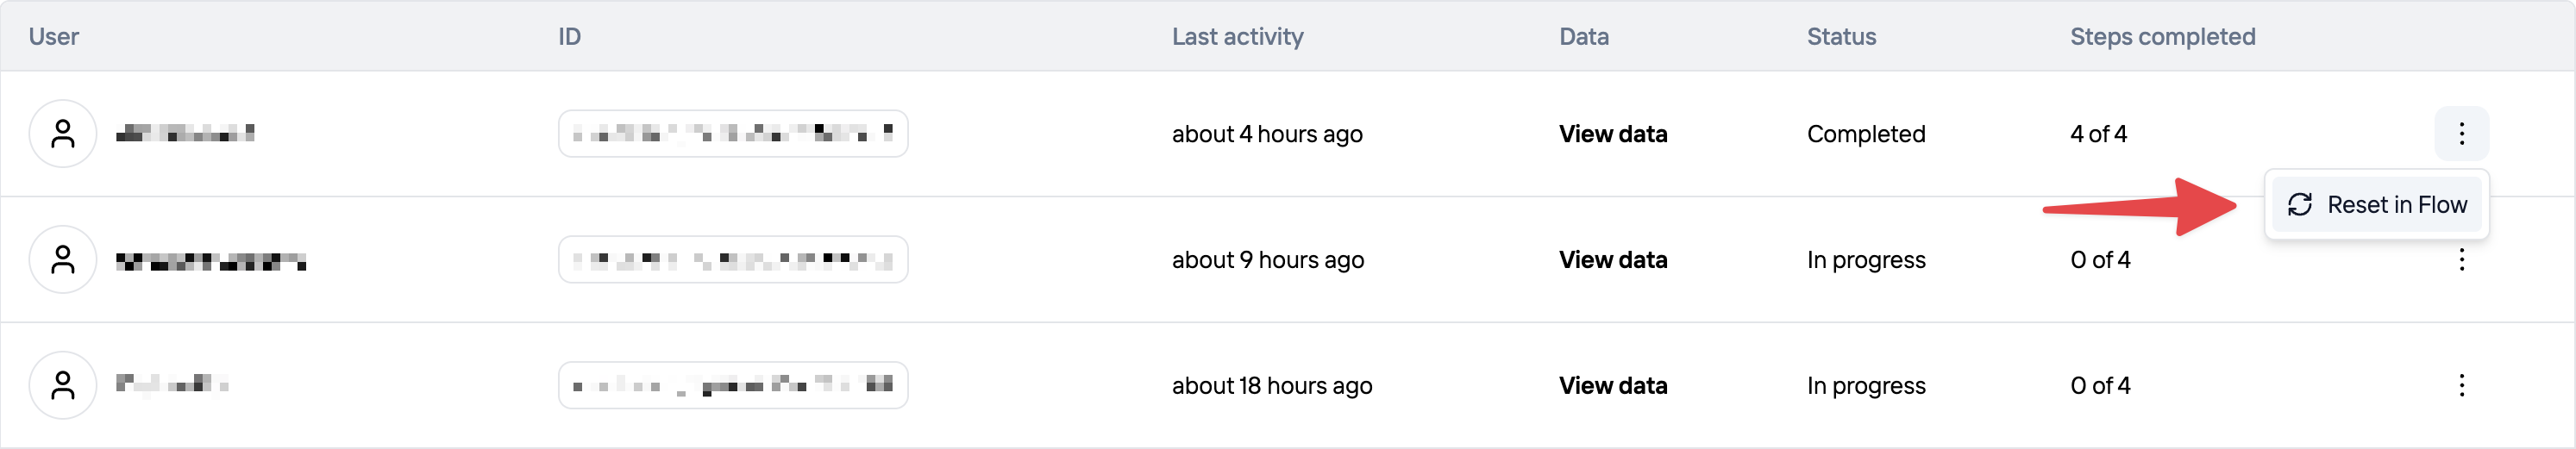Click the User column header
The image size is (2576, 449).
point(53,37)
